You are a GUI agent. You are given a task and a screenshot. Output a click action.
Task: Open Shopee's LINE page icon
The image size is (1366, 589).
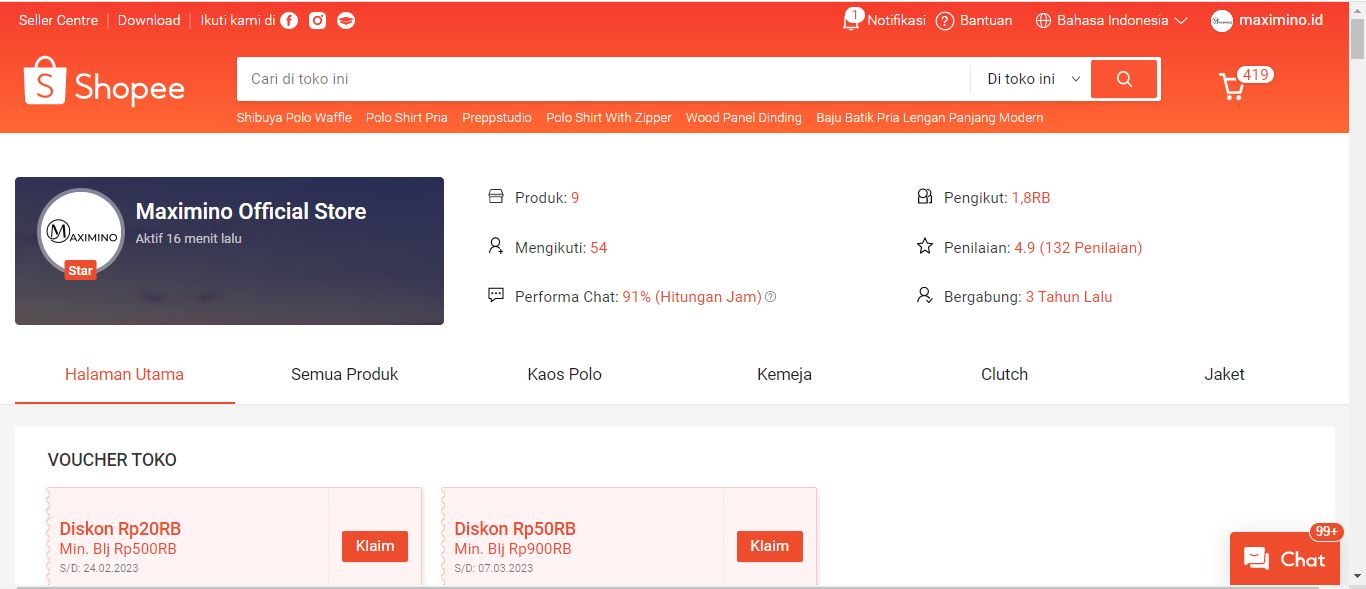pyautogui.click(x=346, y=21)
